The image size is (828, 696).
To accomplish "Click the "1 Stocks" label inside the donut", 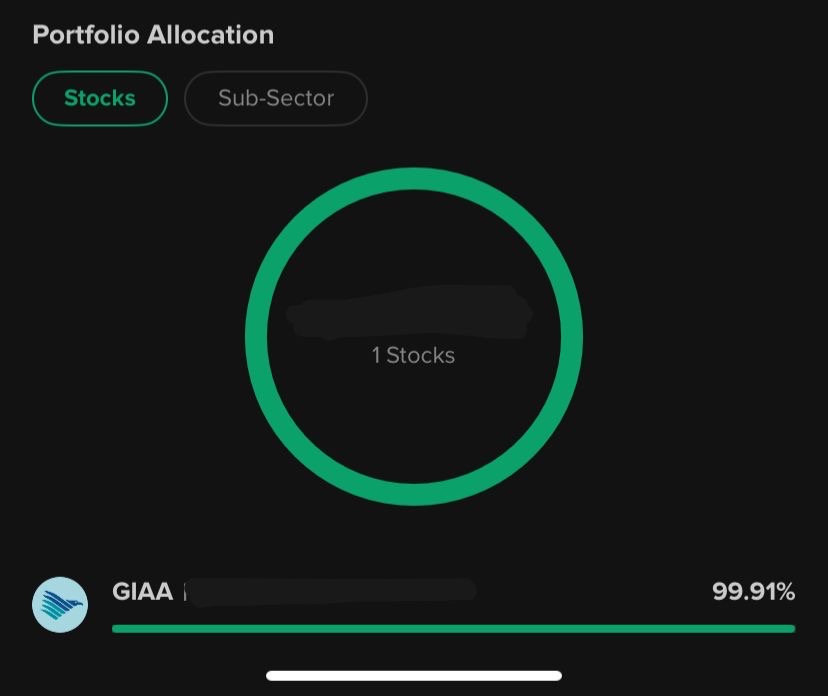I will 413,355.
